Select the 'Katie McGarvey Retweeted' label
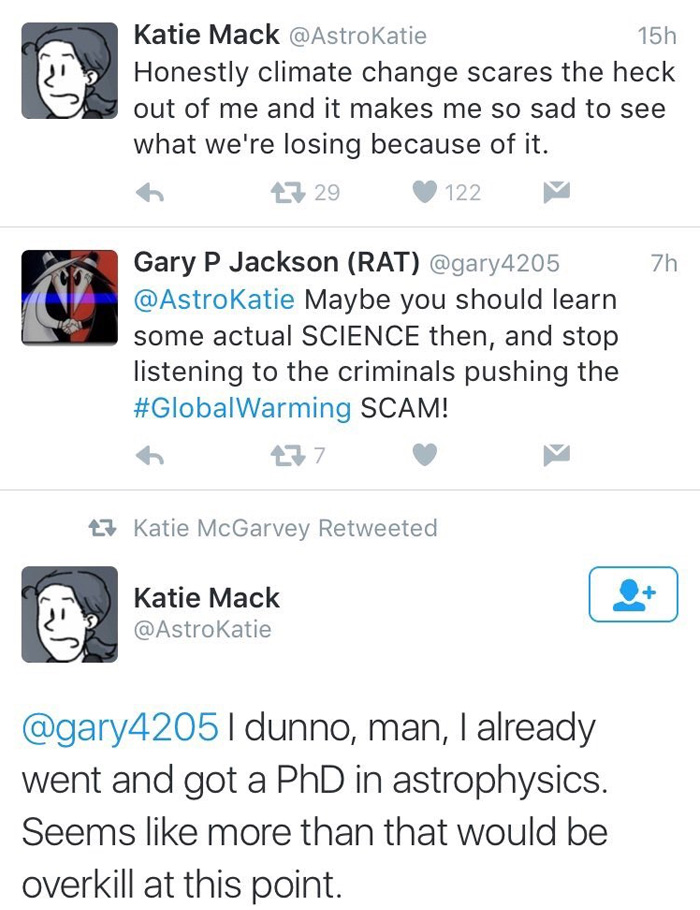The width and height of the screenshot is (700, 910). click(x=283, y=528)
